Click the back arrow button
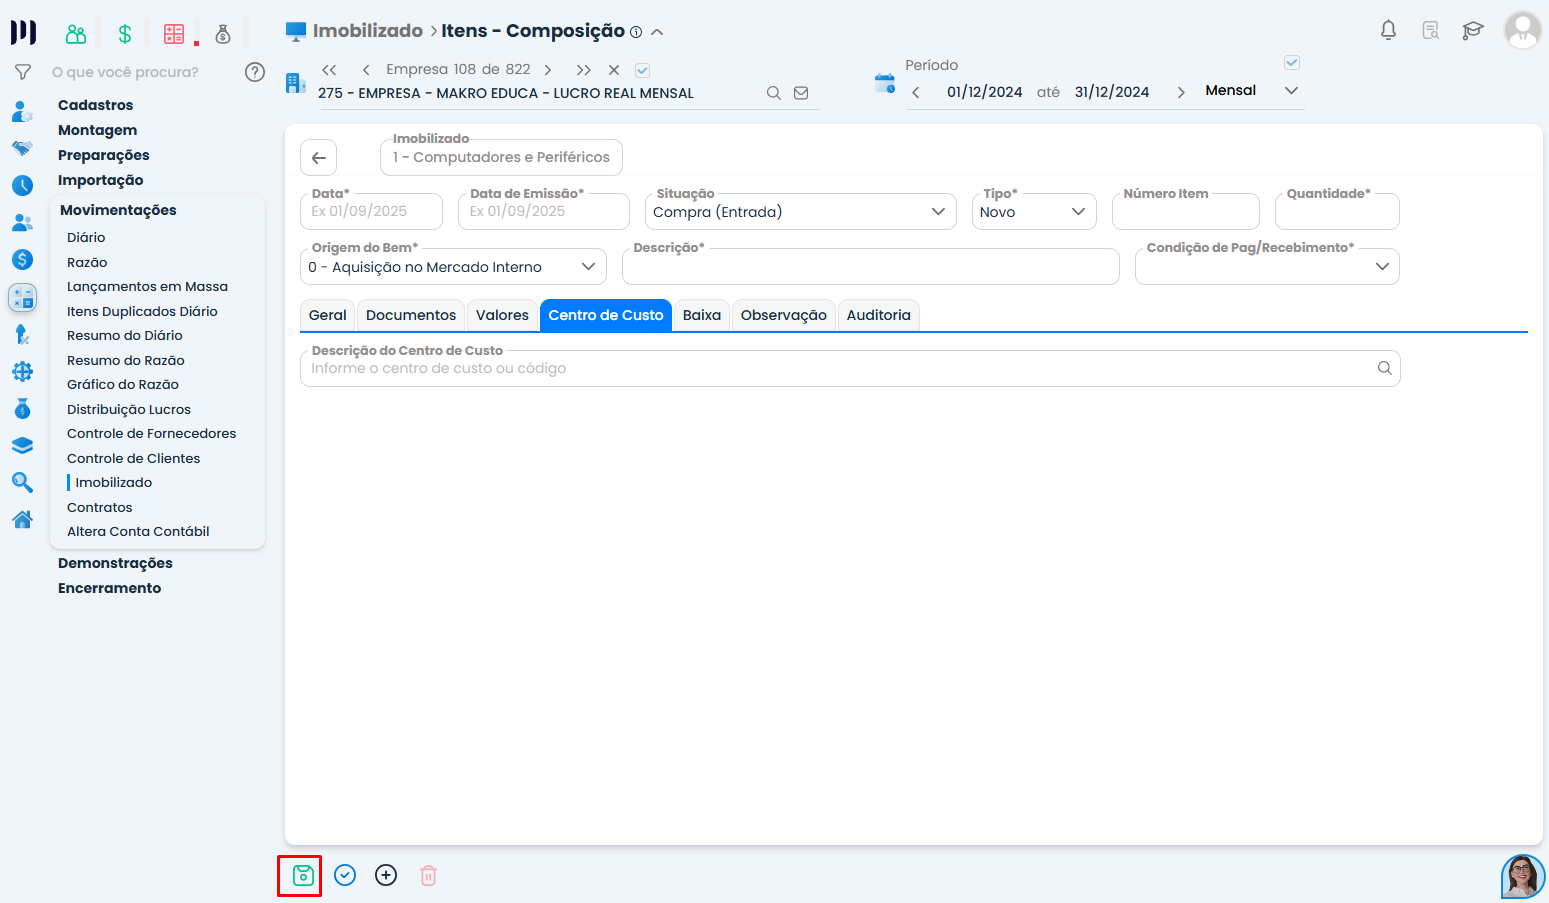The width and height of the screenshot is (1549, 903). coord(318,158)
